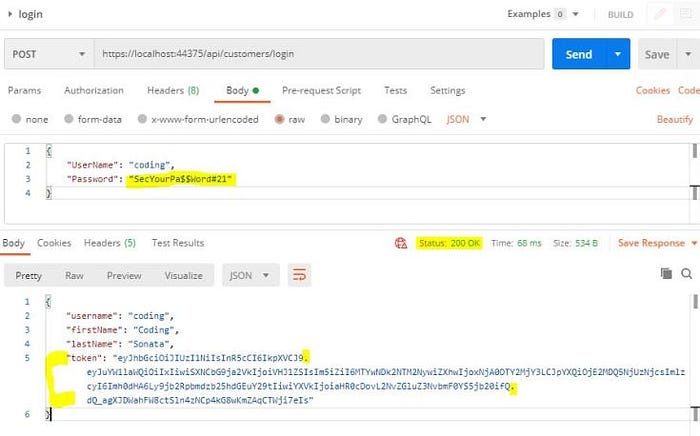Select the GraphQL body type
Image resolution: width=700 pixels, height=436 pixels.
404,119
